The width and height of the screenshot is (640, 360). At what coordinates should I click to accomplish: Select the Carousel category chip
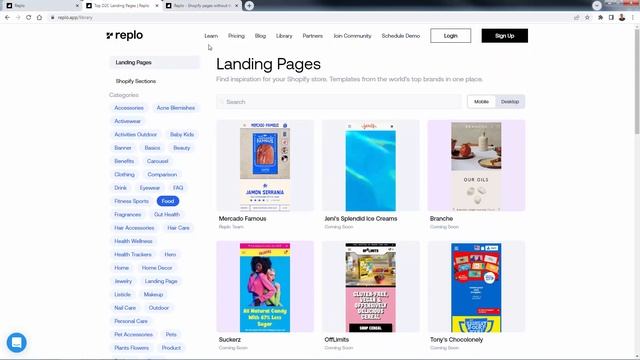pos(158,161)
